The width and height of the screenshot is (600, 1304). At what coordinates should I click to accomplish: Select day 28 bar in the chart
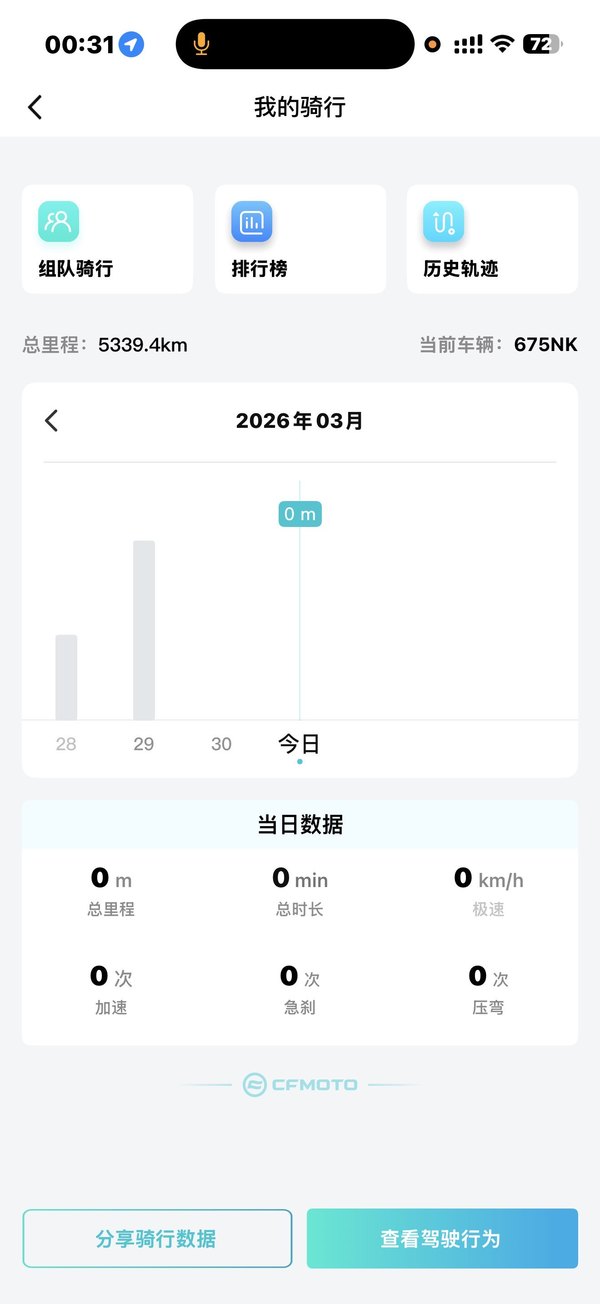(x=66, y=675)
